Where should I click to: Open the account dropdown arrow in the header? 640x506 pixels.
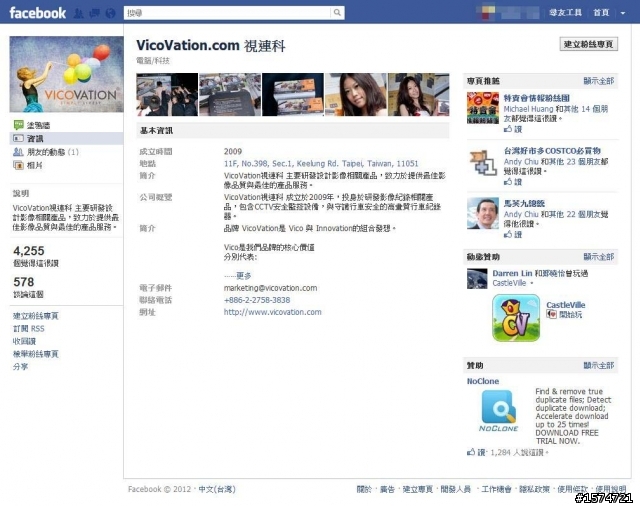tap(623, 13)
